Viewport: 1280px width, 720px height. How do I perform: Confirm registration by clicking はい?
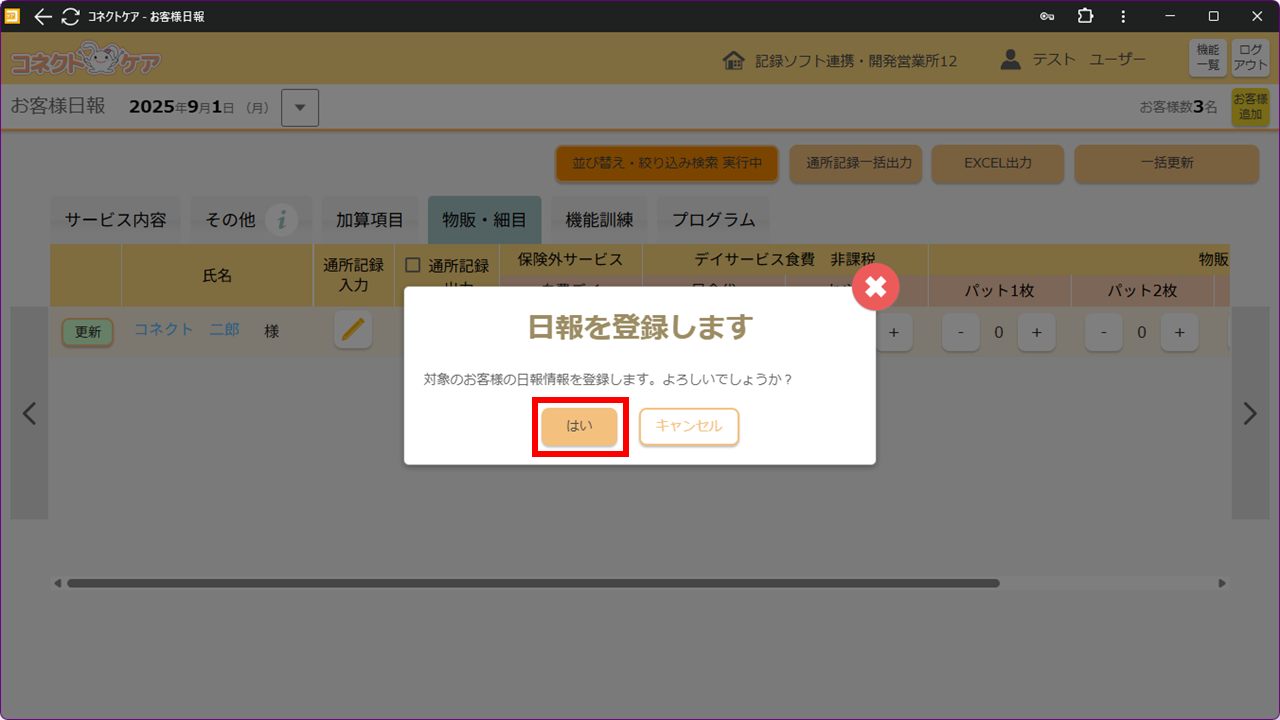tap(579, 427)
